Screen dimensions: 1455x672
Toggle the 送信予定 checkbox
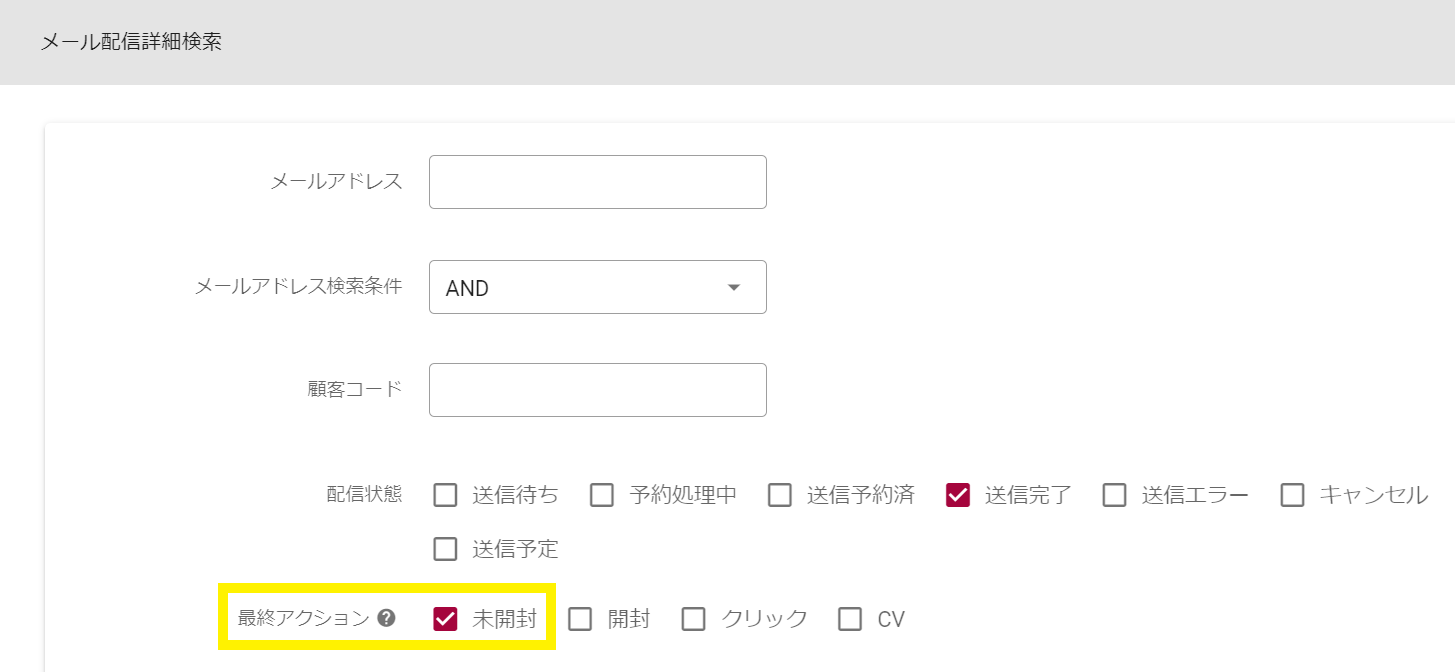pyautogui.click(x=446, y=549)
